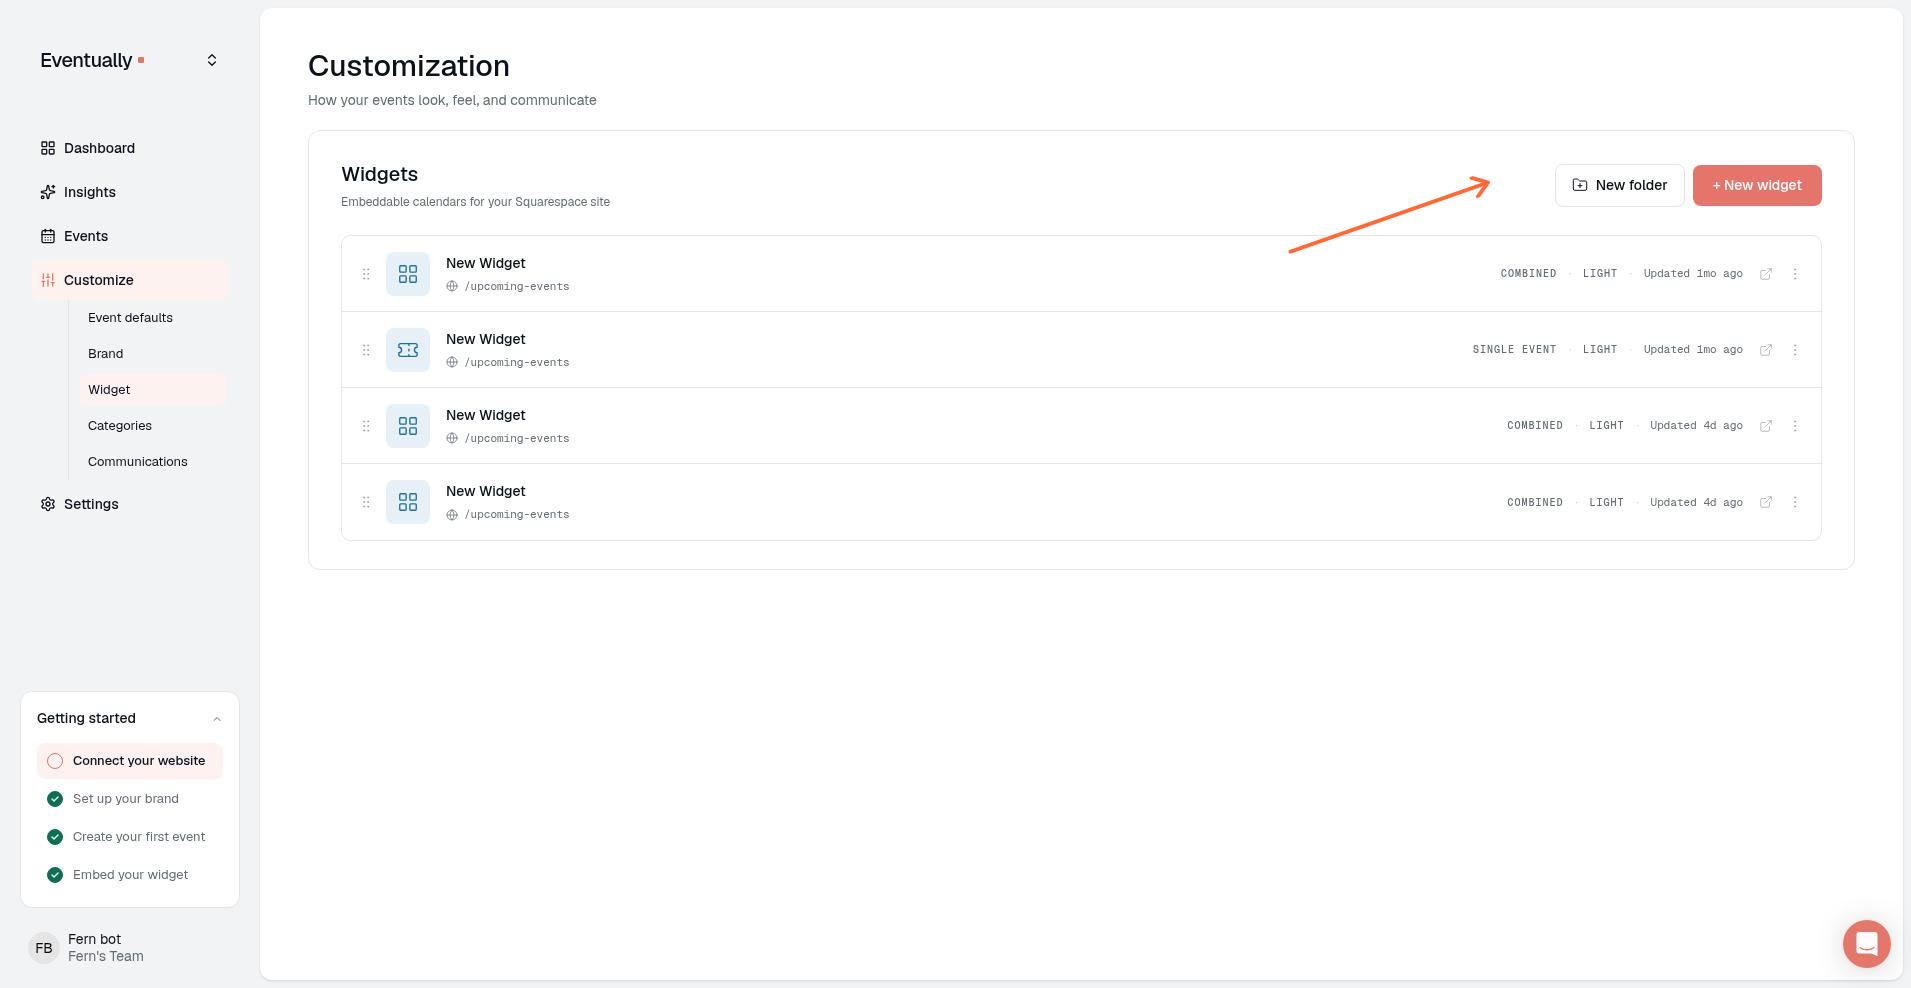Open the Communications submenu item

[138, 462]
